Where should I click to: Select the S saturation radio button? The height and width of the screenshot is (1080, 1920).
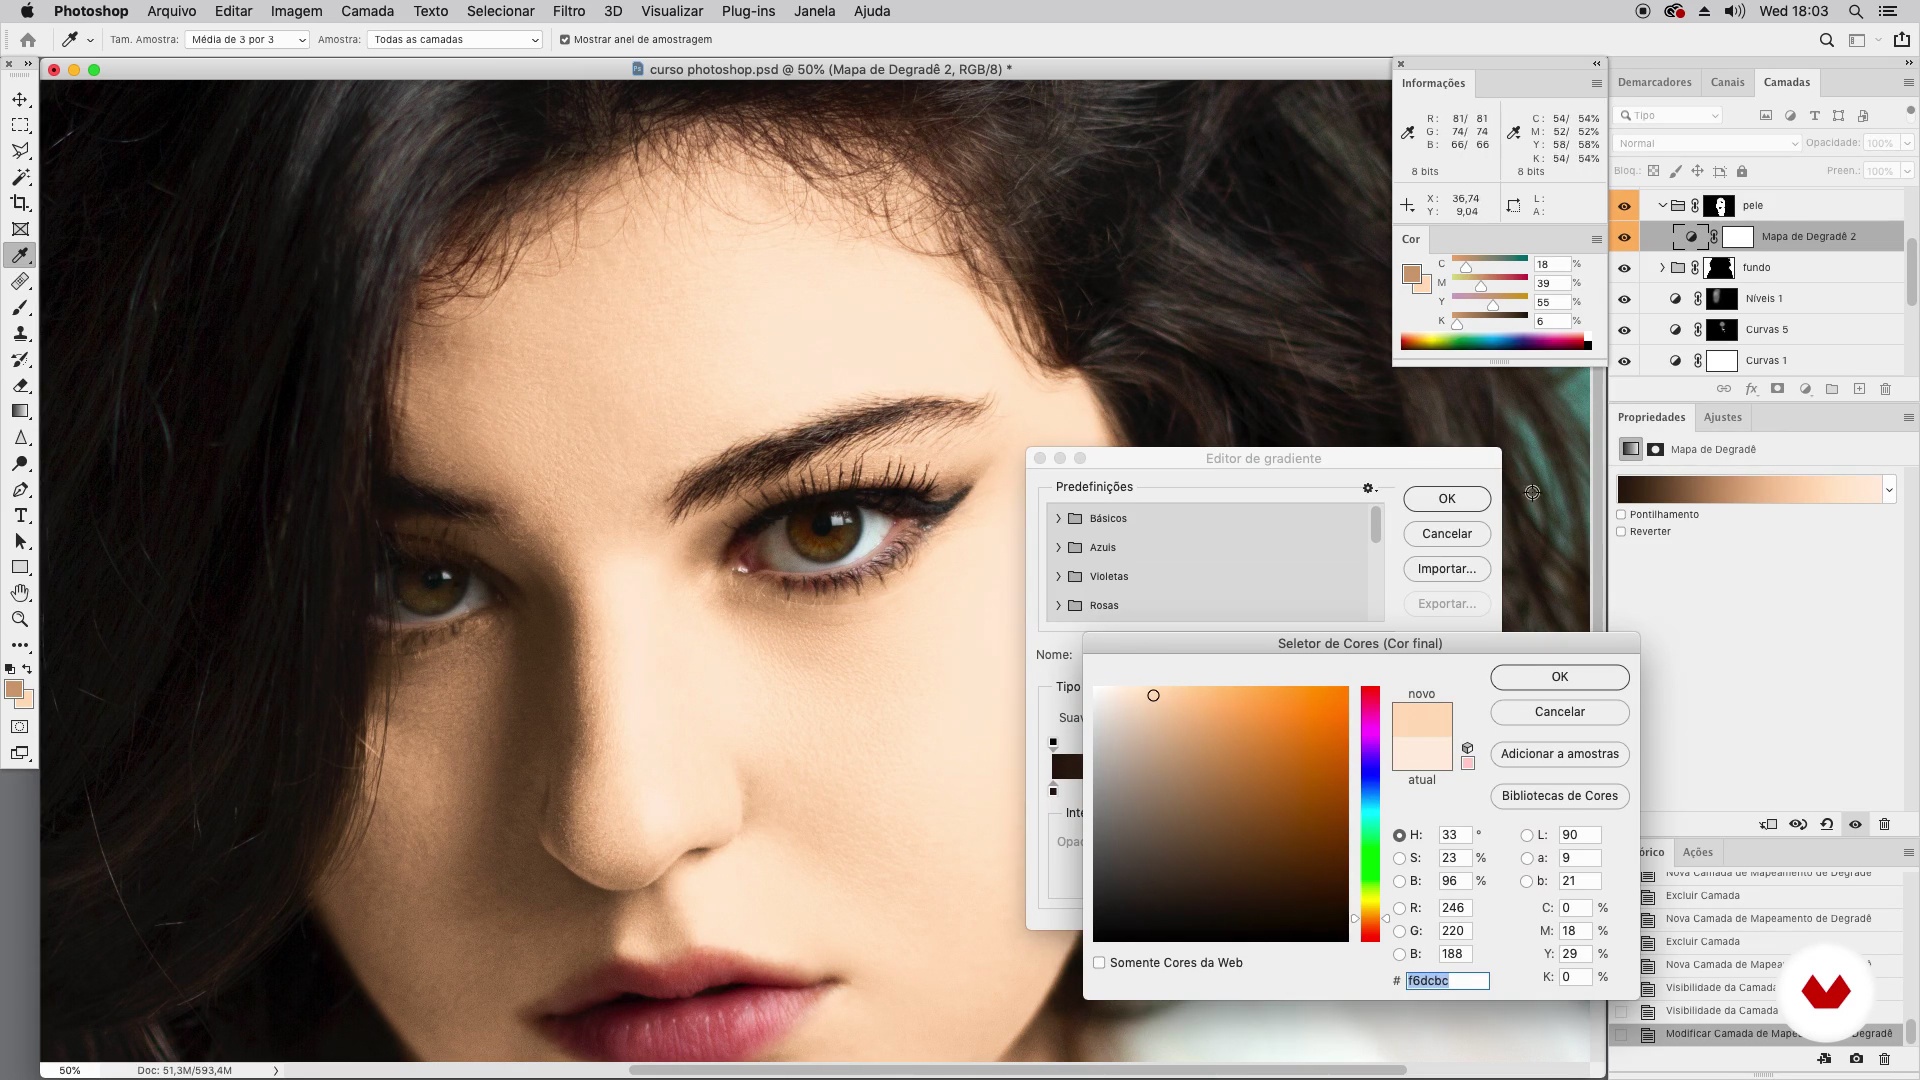1399,858
